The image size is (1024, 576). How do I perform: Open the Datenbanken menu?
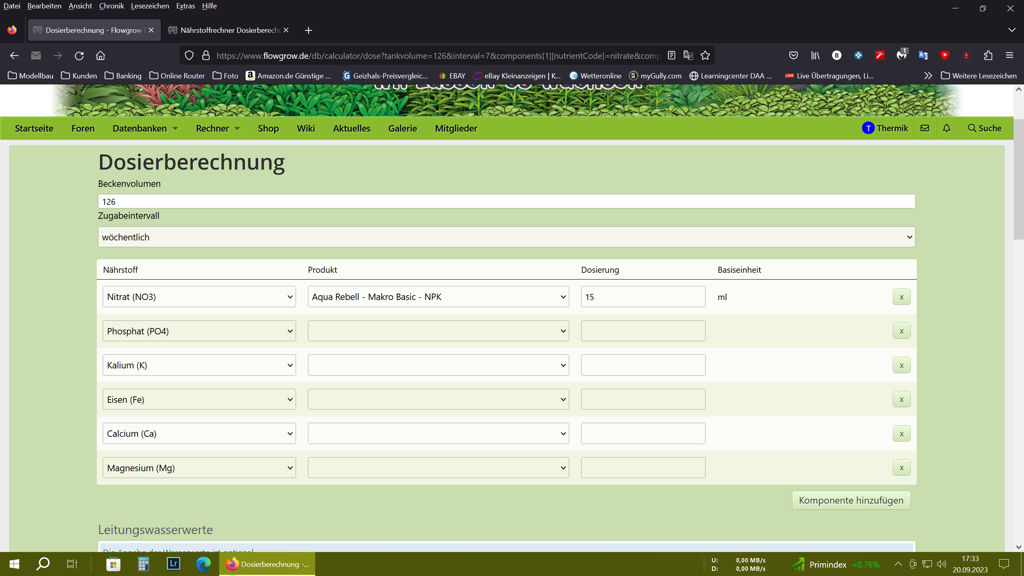click(145, 128)
